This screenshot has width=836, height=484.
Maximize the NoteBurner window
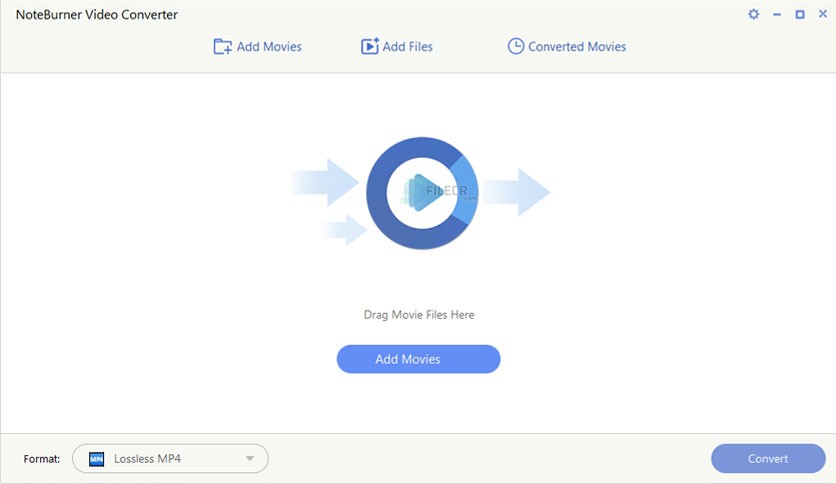(x=800, y=14)
